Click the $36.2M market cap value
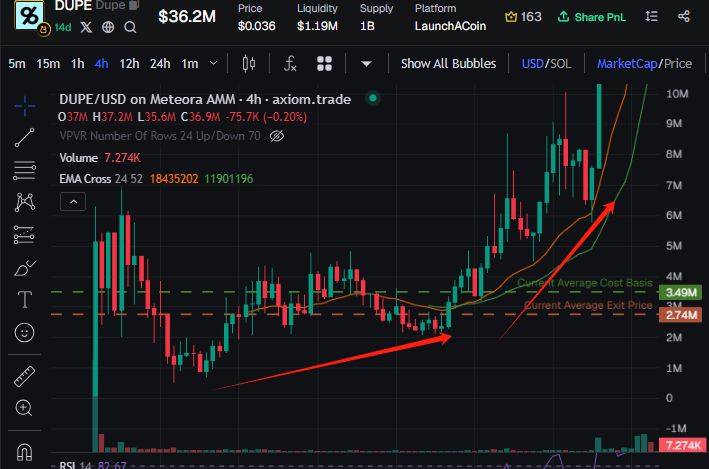 pos(187,17)
